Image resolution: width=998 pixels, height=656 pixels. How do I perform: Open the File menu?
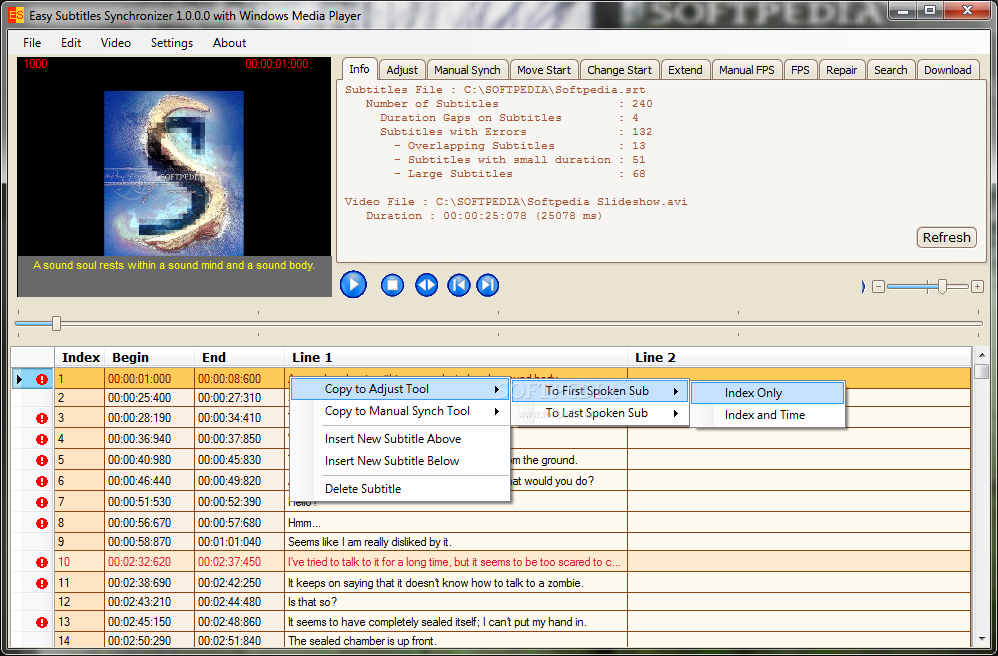(32, 43)
